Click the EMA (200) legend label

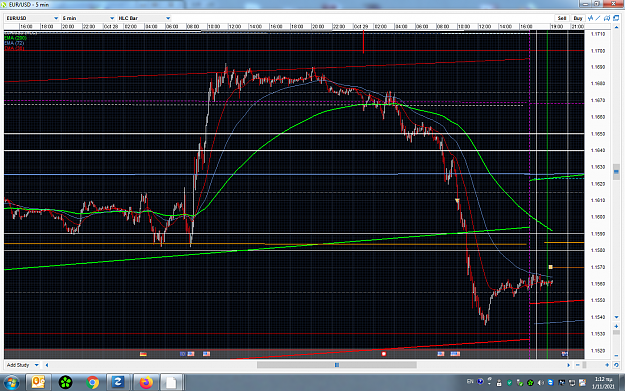pos(16,38)
